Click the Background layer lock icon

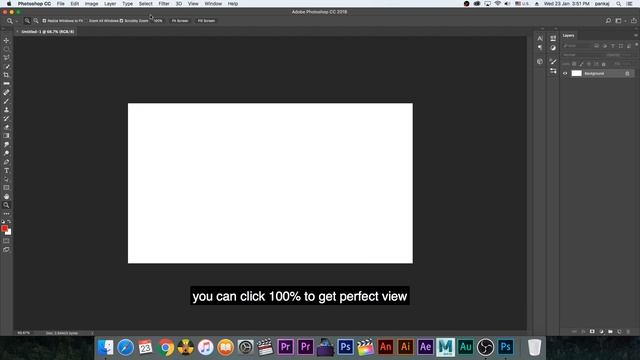coord(627,73)
